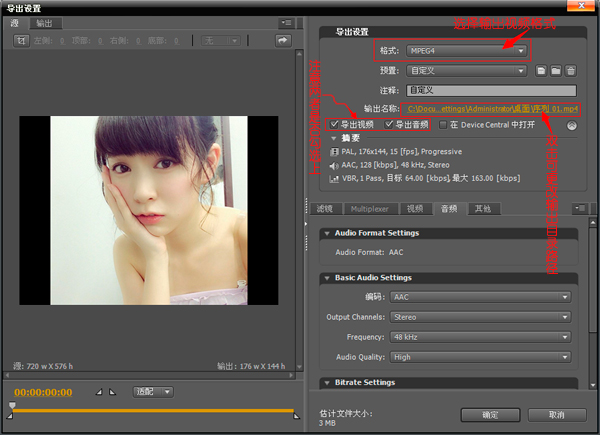Open the crop ratio 无 dropdown
This screenshot has height=435, width=600.
(x=221, y=41)
